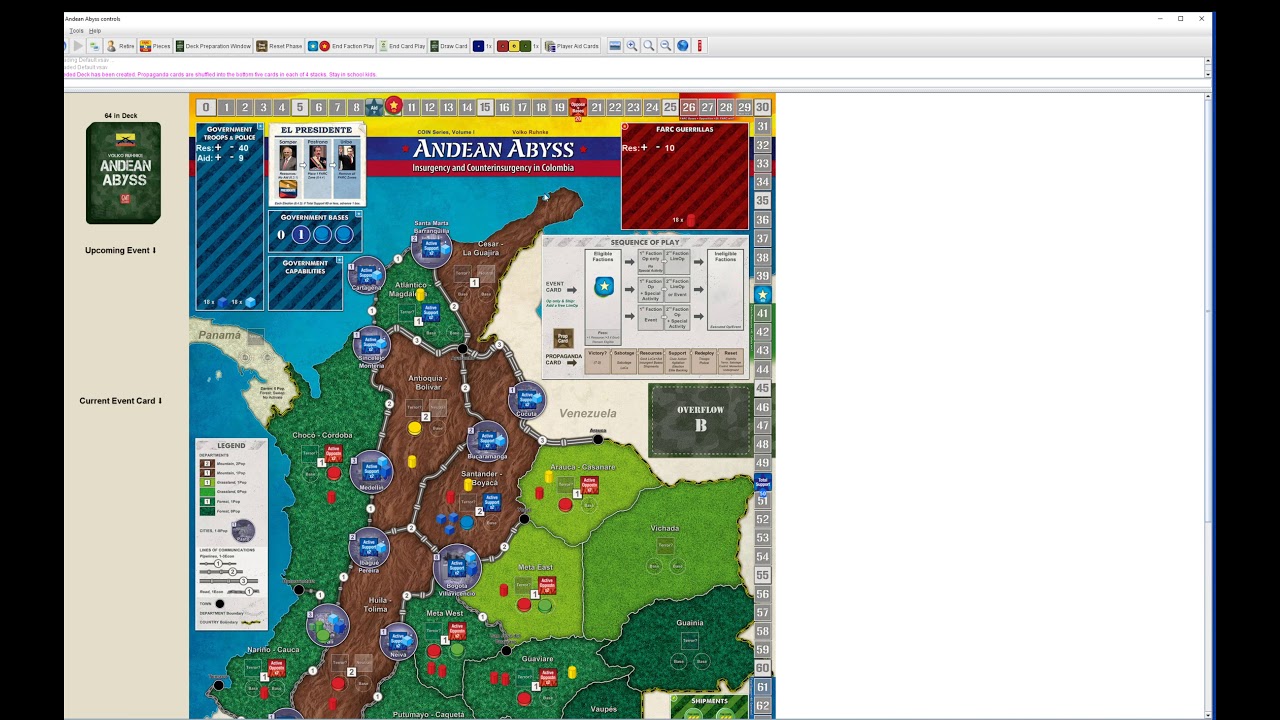Click the step forward arrow in toolbar

pyautogui.click(x=77, y=46)
